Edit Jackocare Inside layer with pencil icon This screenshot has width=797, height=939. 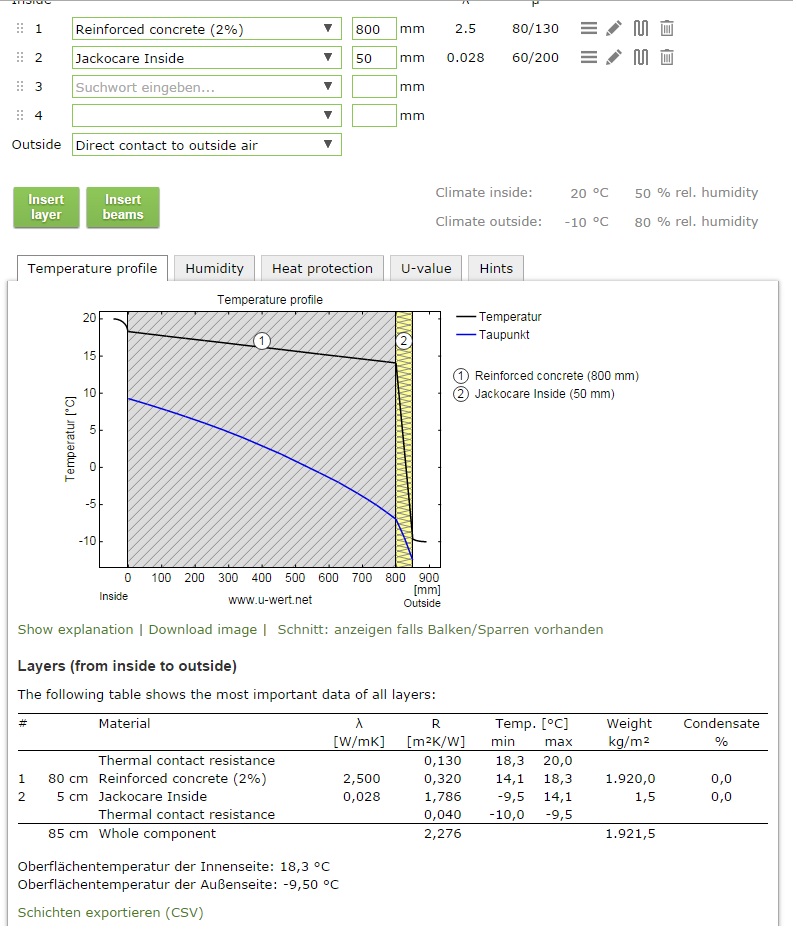pos(614,57)
